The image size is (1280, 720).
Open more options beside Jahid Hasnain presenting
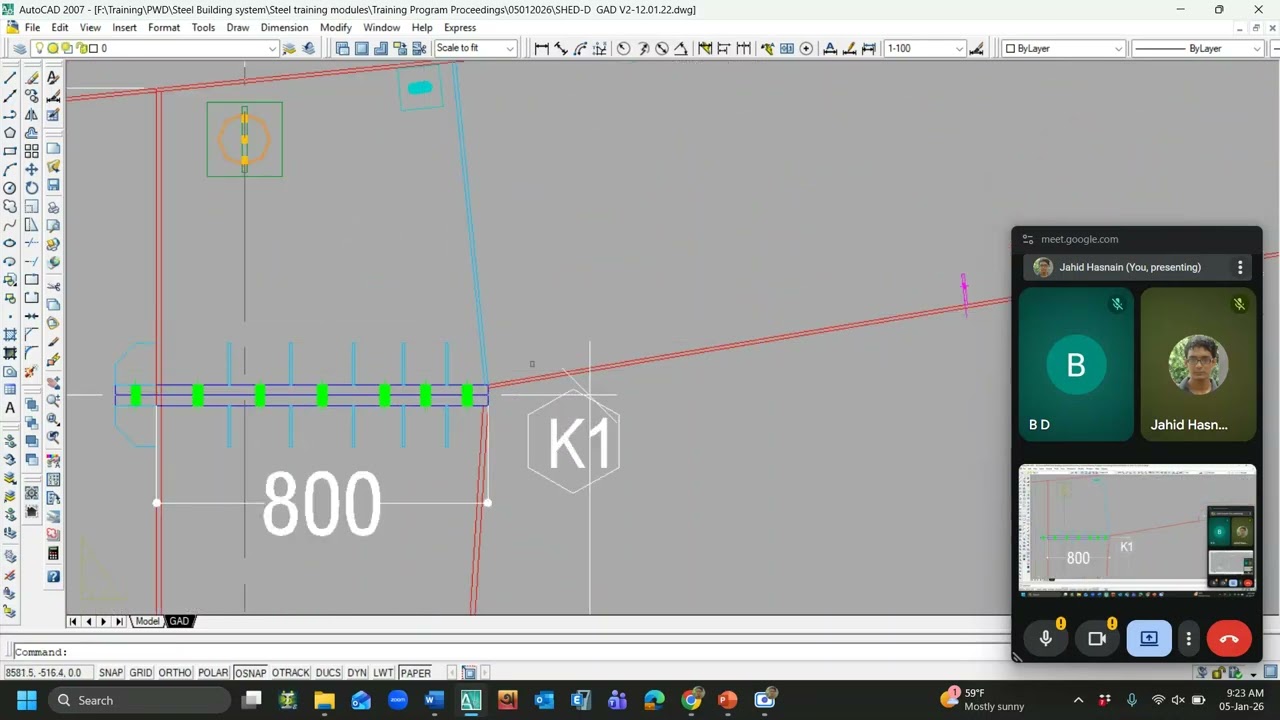click(x=1240, y=267)
